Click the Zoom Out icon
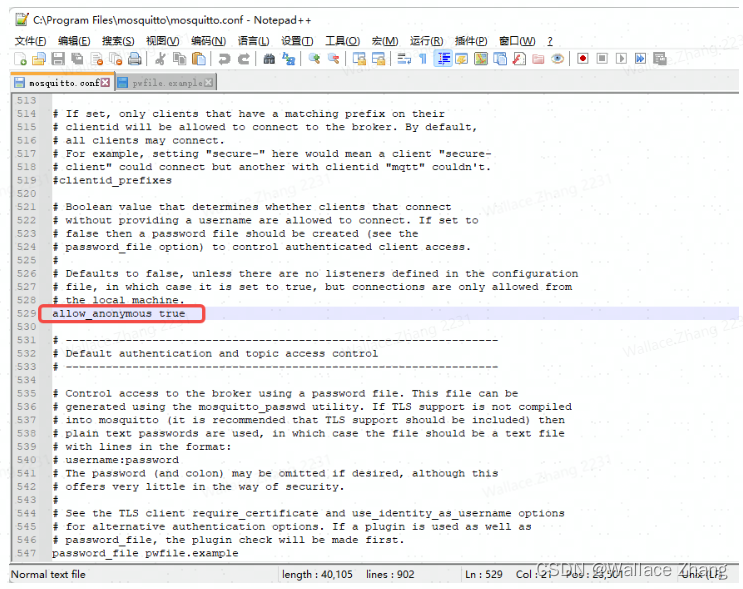 pos(334,59)
